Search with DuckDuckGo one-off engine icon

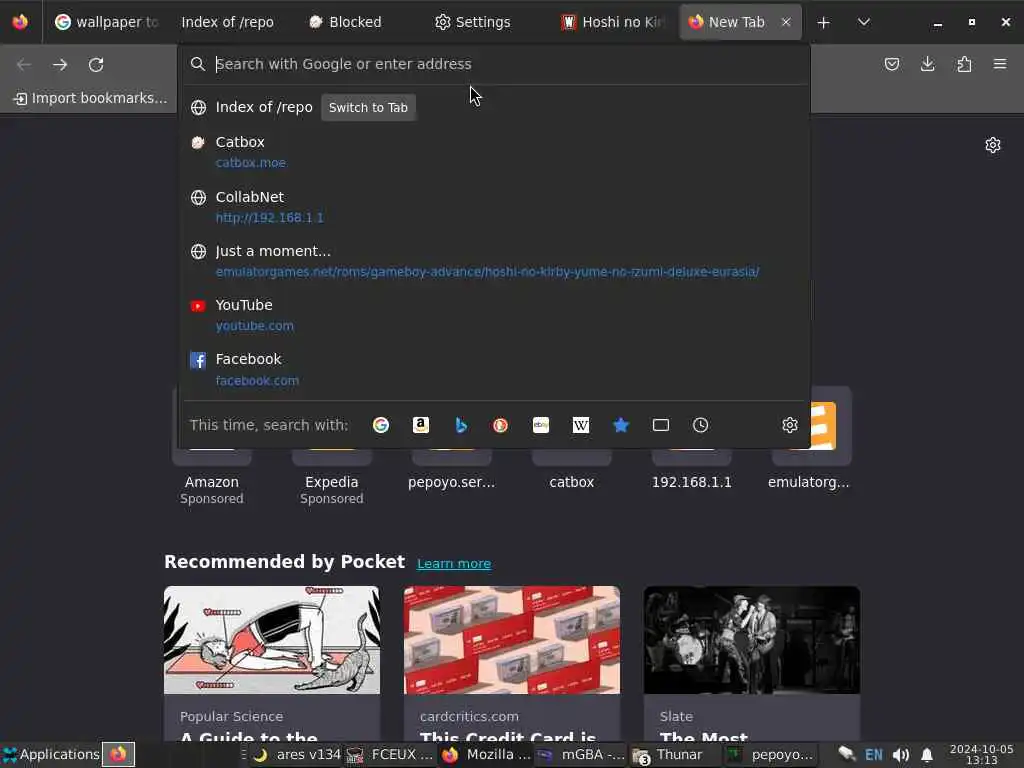click(501, 425)
